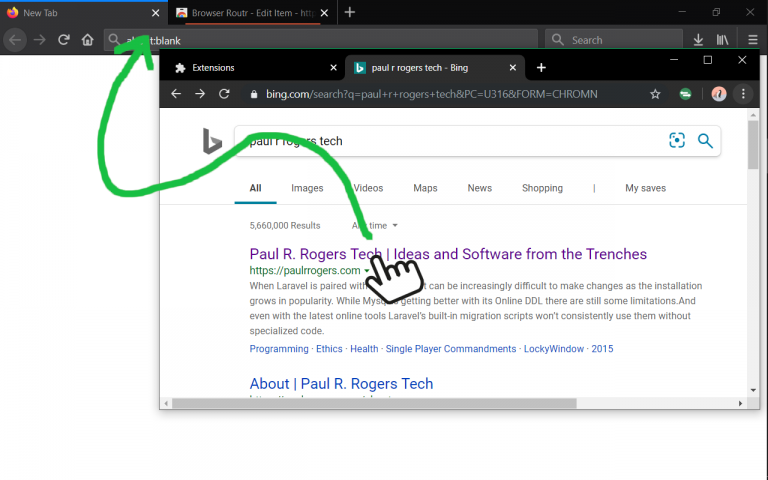Click the scroll-up arrow of the page

(x=753, y=115)
